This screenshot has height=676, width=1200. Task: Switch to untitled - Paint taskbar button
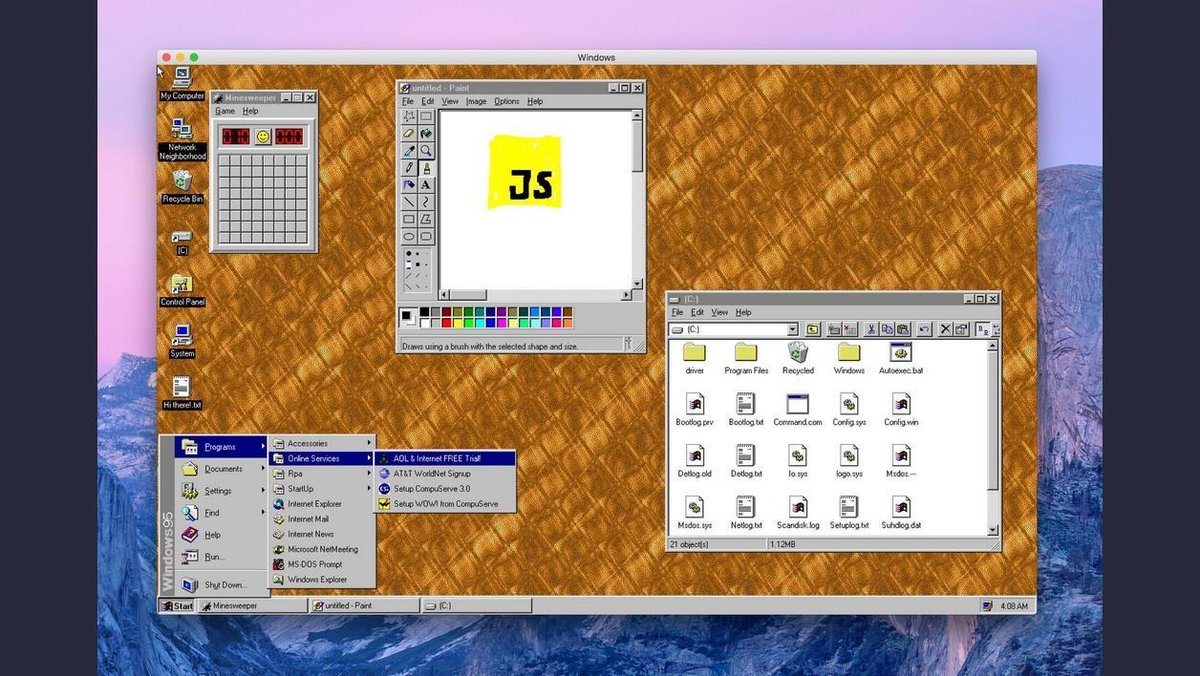point(364,606)
